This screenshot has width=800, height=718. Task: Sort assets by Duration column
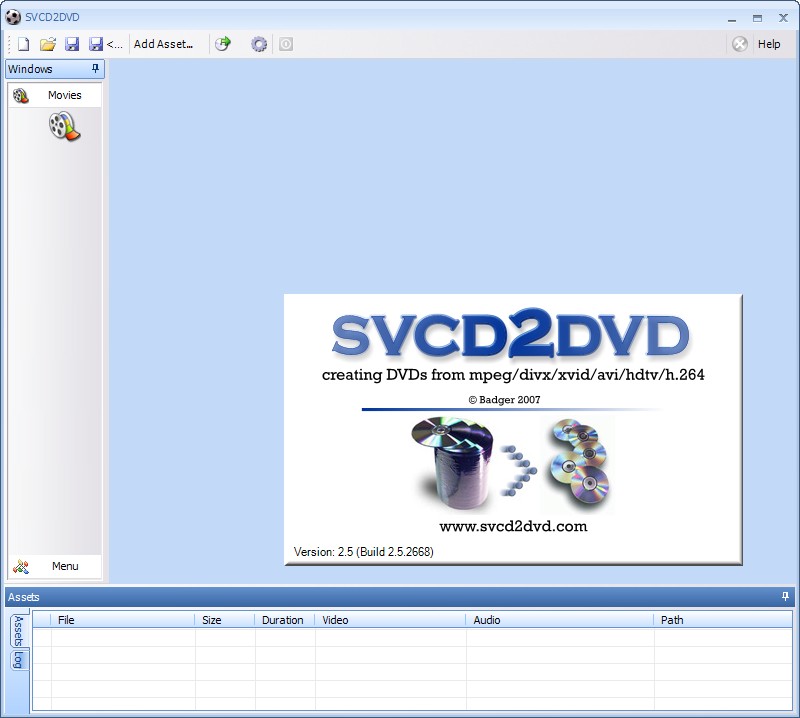285,620
